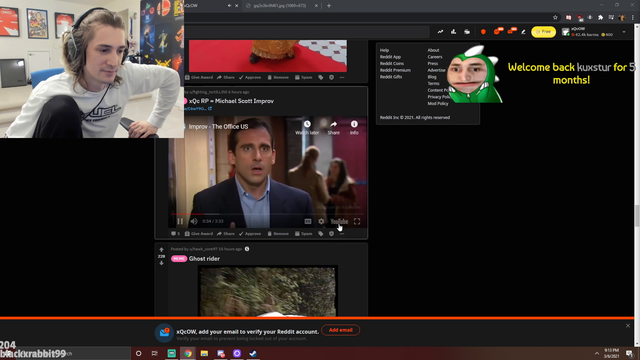This screenshot has height=360, width=640.
Task: Switch video to fullscreen mode
Action: click(357, 221)
